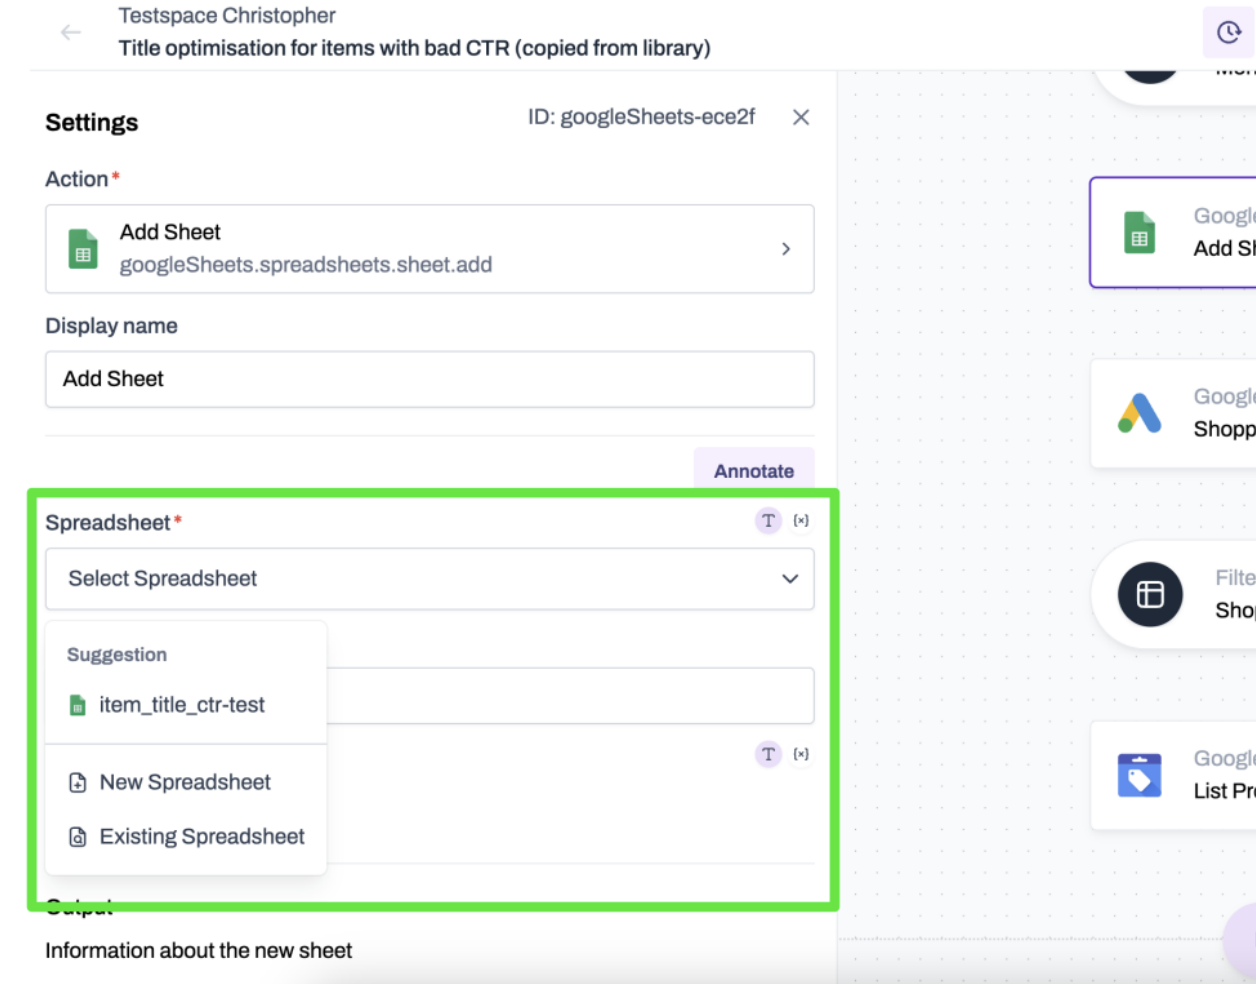Click the input field behind the dropdown menu
The image size is (1256, 984).
pos(570,696)
